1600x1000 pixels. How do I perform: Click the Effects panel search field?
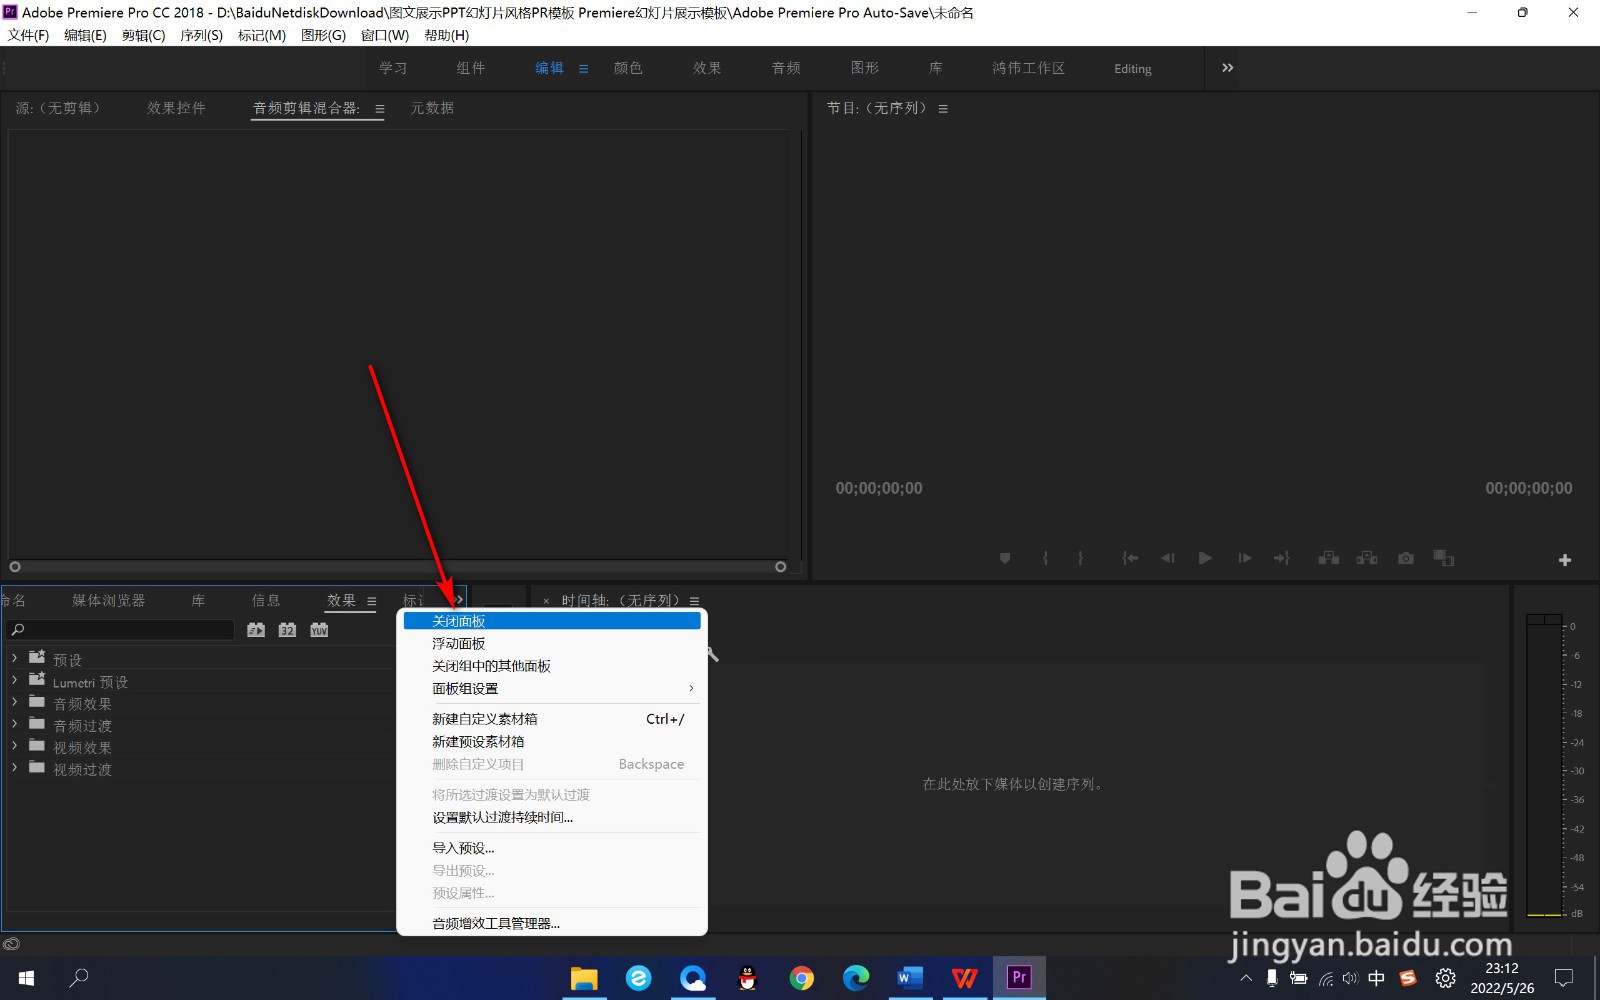[x=120, y=629]
